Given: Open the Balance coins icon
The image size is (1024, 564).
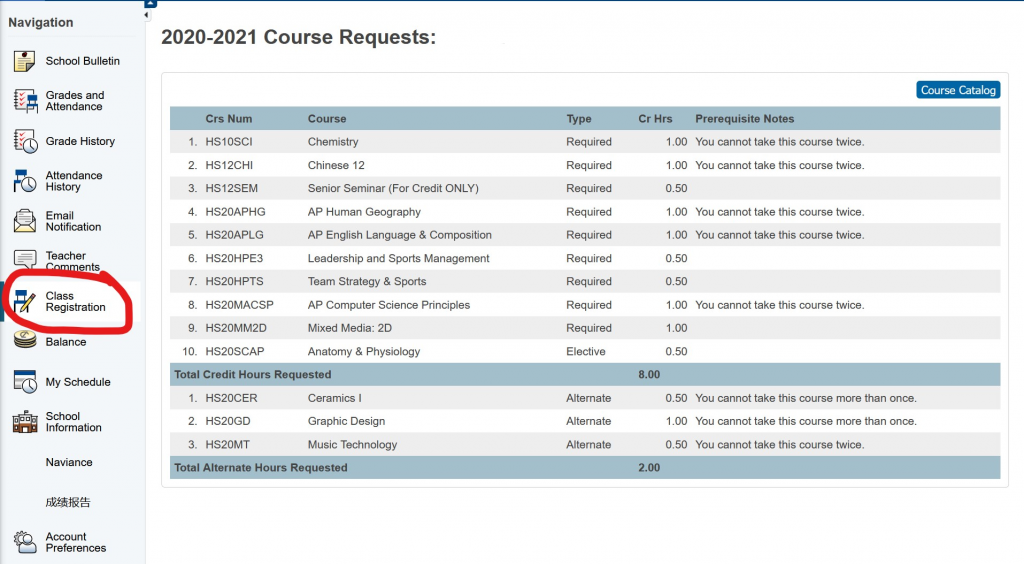Looking at the screenshot, I should [x=25, y=341].
